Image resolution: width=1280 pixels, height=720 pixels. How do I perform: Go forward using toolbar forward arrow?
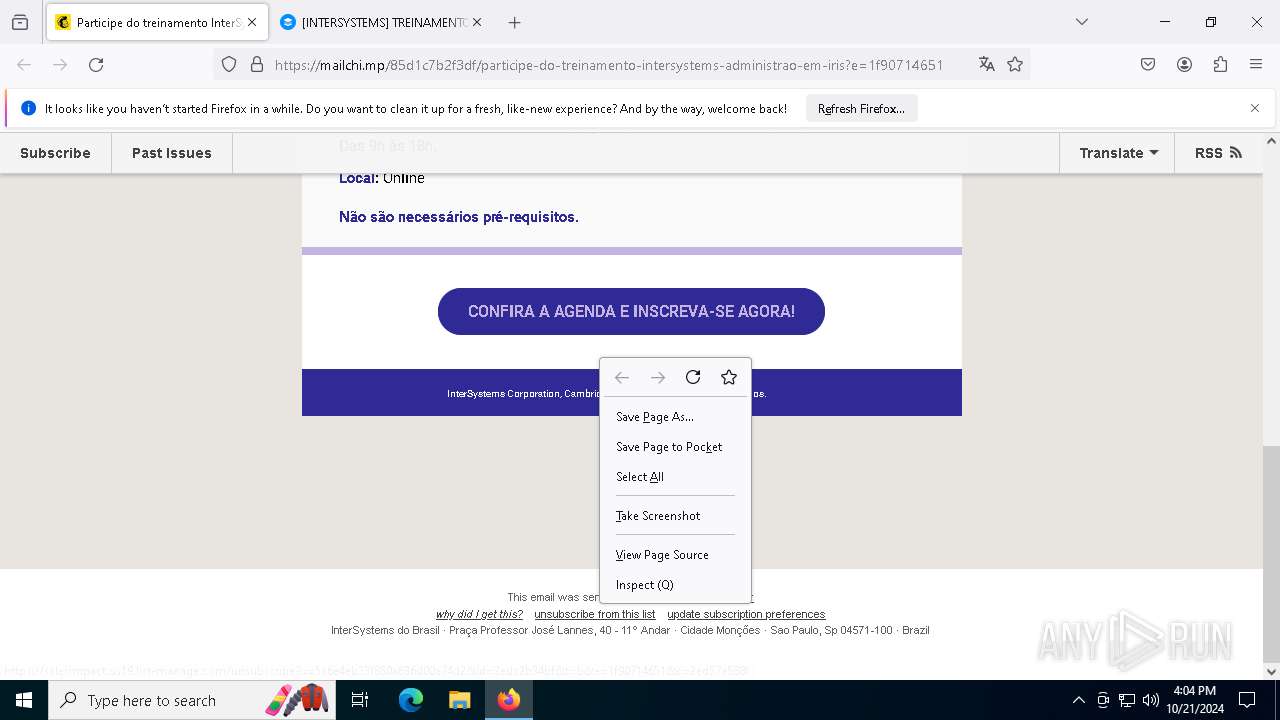coord(60,64)
